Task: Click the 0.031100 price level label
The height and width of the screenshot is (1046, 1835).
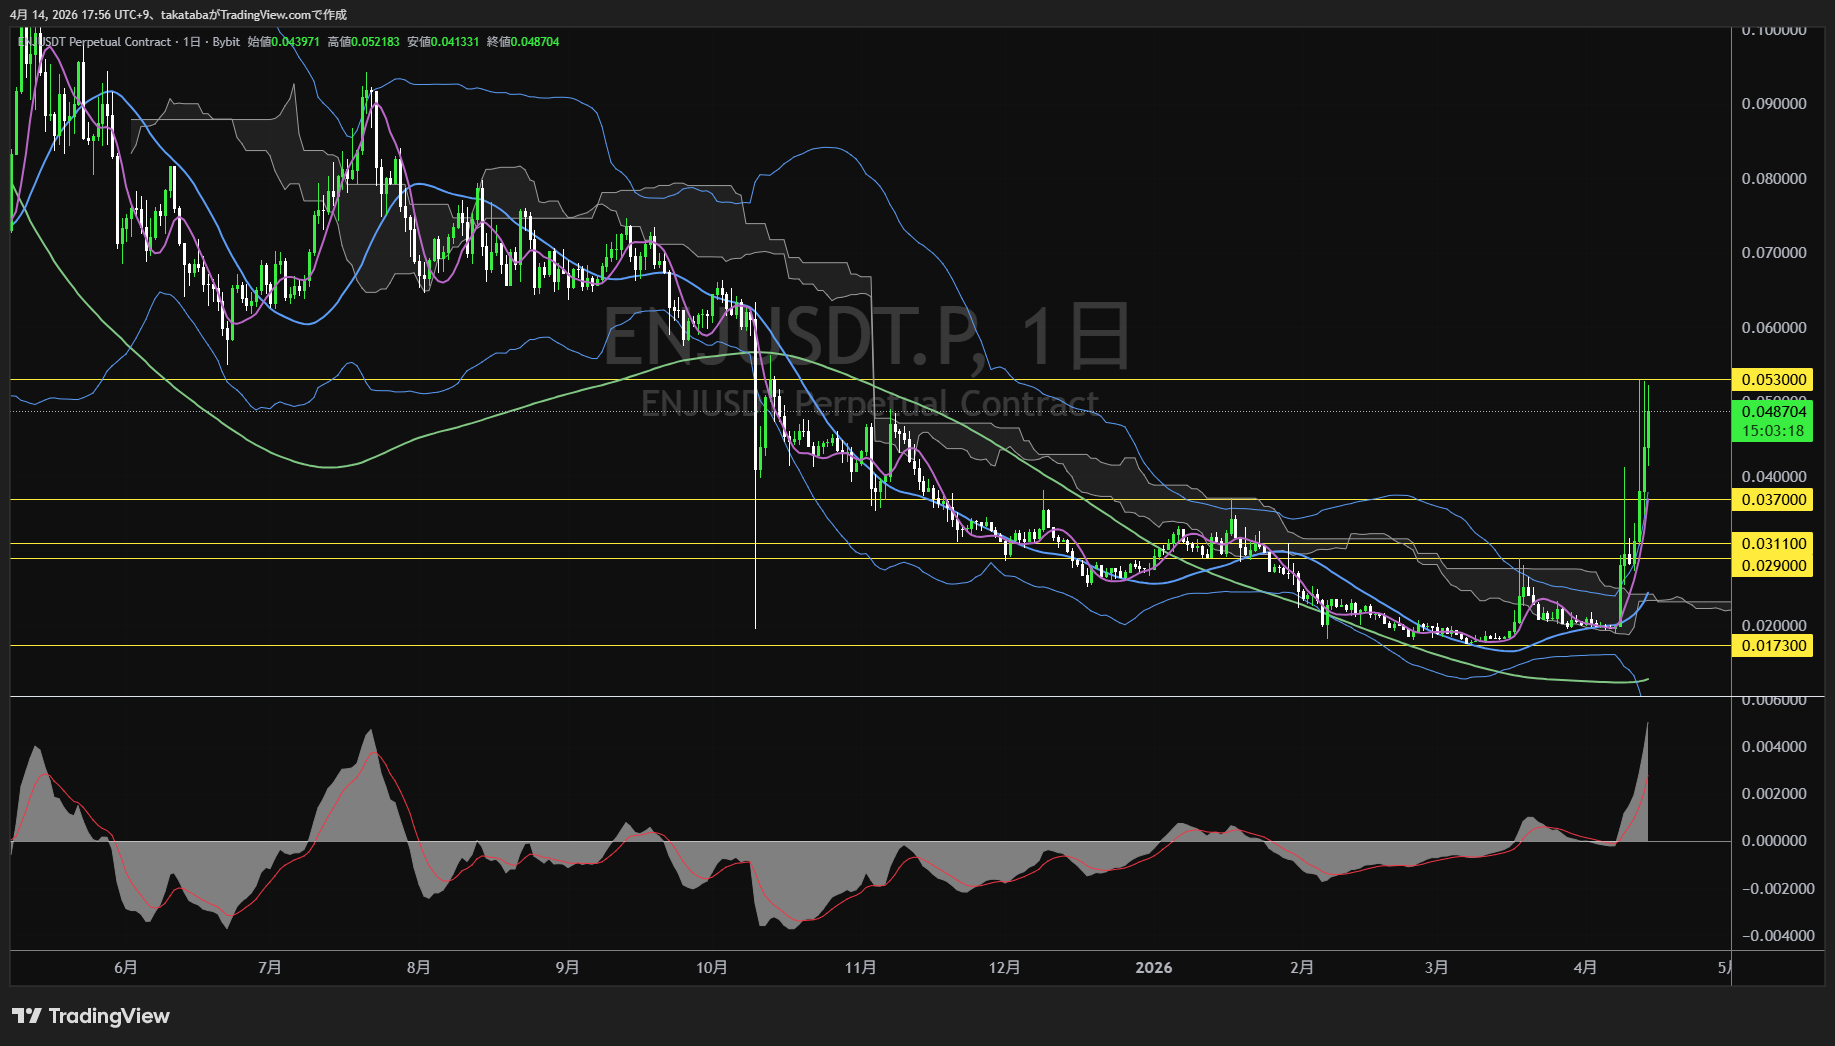Action: tap(1773, 544)
